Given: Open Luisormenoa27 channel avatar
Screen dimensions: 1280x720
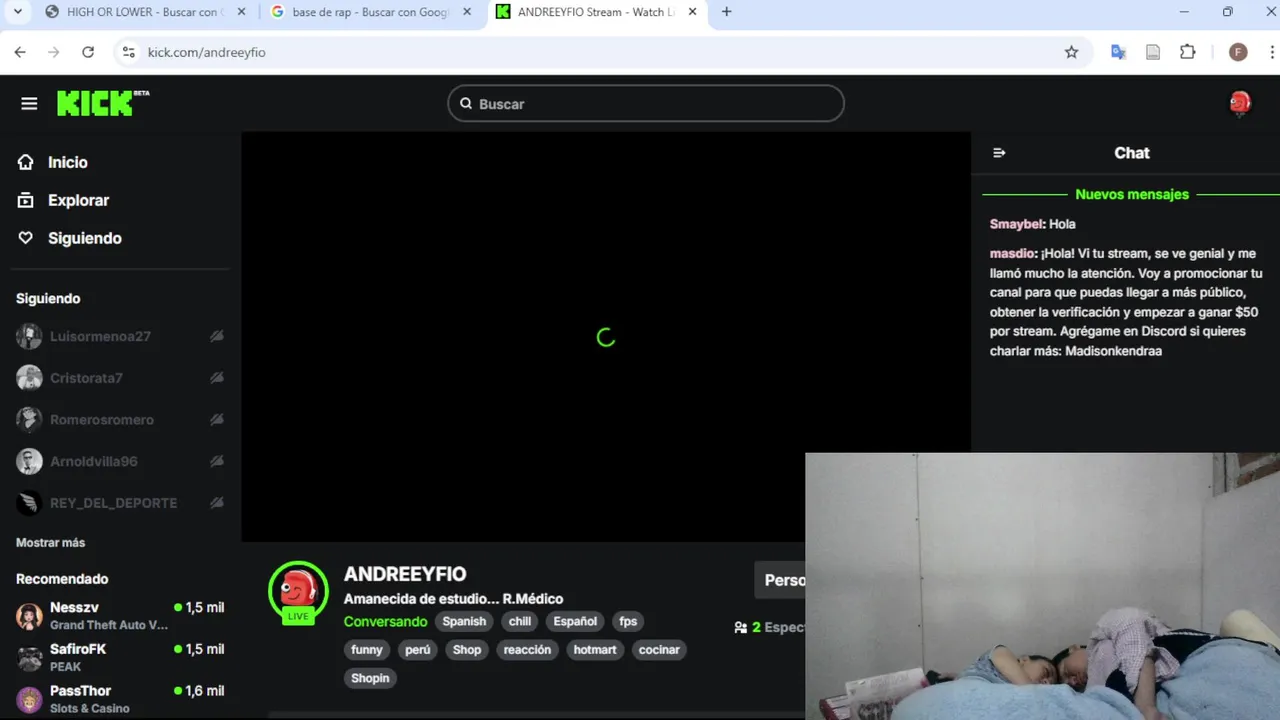Looking at the screenshot, I should [x=29, y=336].
